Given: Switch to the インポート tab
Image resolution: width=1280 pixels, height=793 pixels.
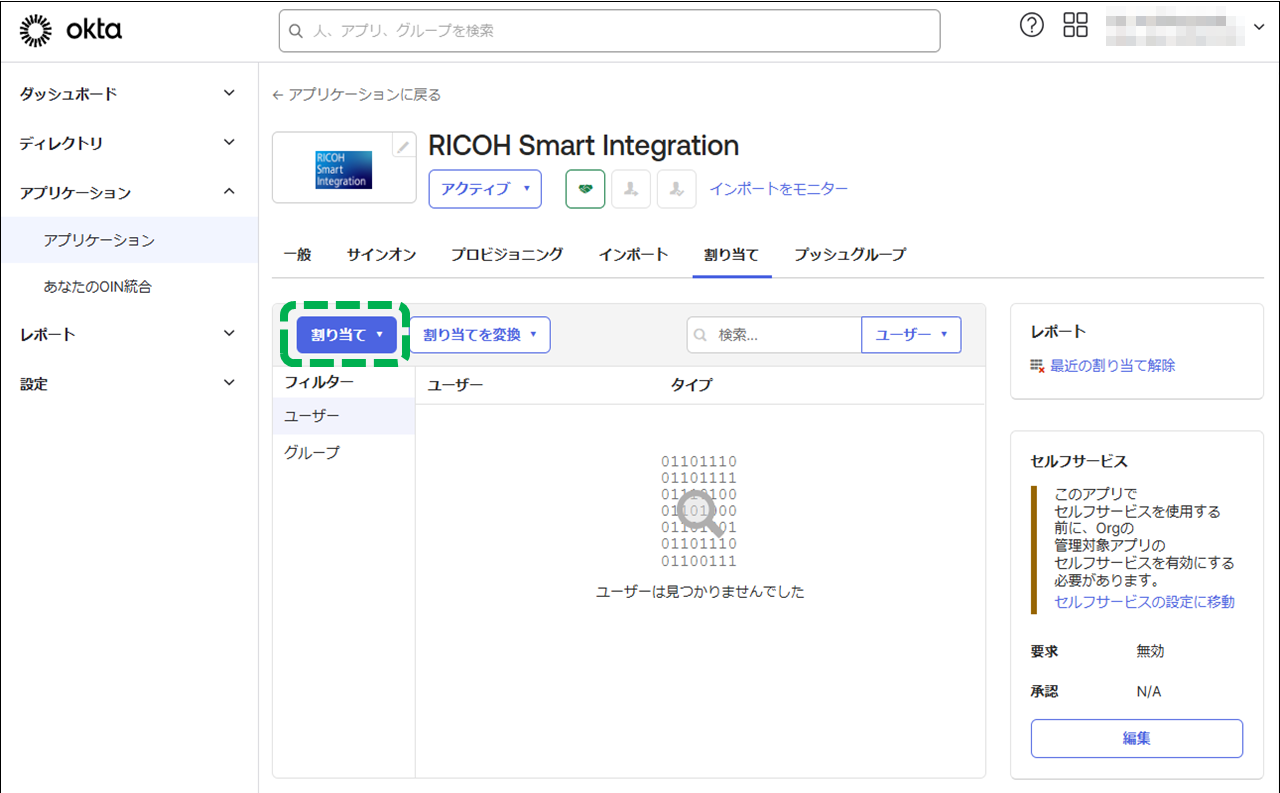Looking at the screenshot, I should pos(633,254).
